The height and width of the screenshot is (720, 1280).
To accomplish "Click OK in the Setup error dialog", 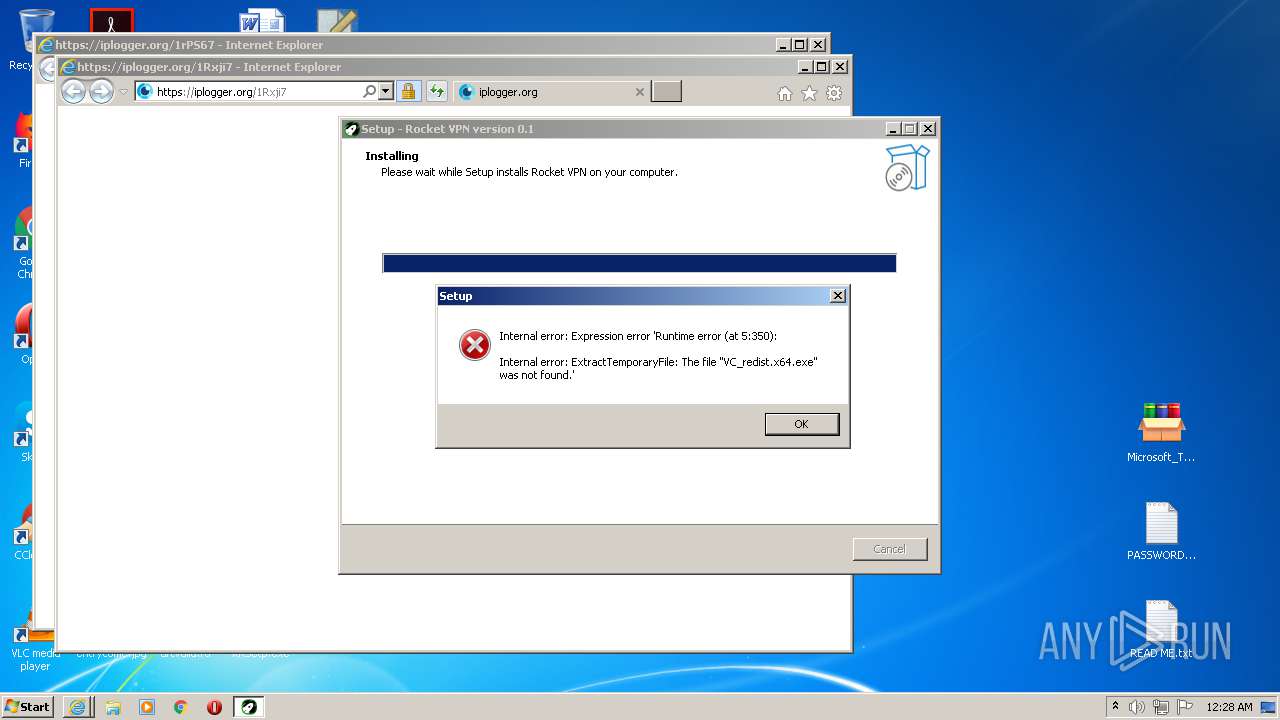I will click(x=801, y=424).
